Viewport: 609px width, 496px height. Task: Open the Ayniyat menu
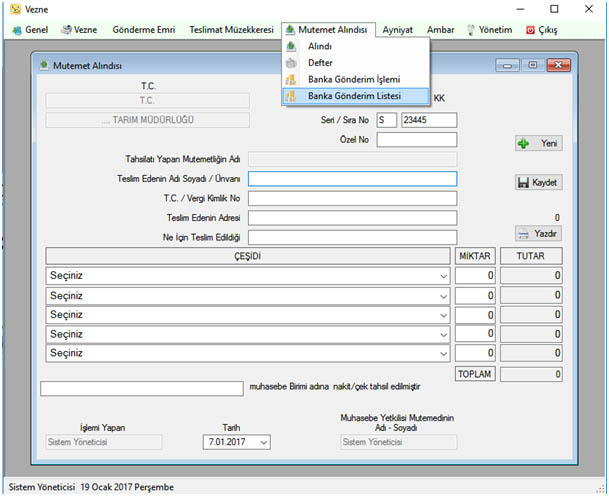coord(398,30)
